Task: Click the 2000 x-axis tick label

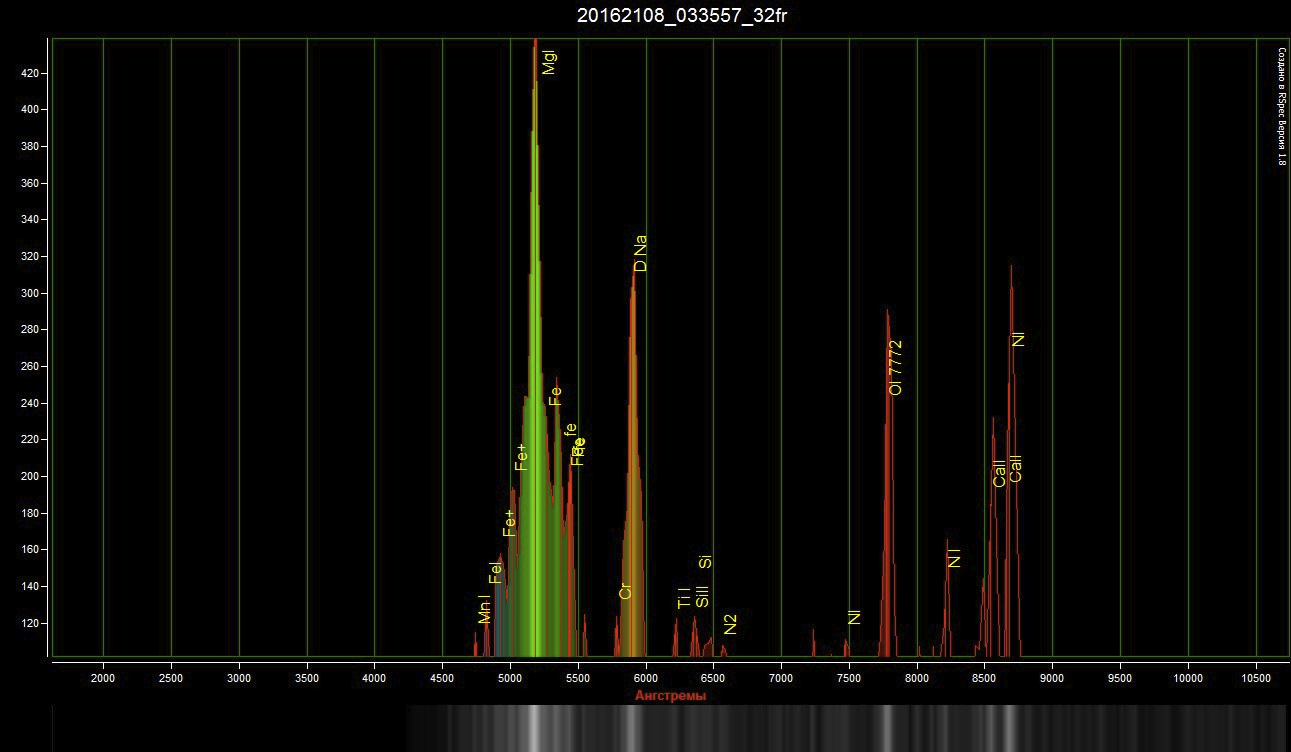Action: pos(103,678)
